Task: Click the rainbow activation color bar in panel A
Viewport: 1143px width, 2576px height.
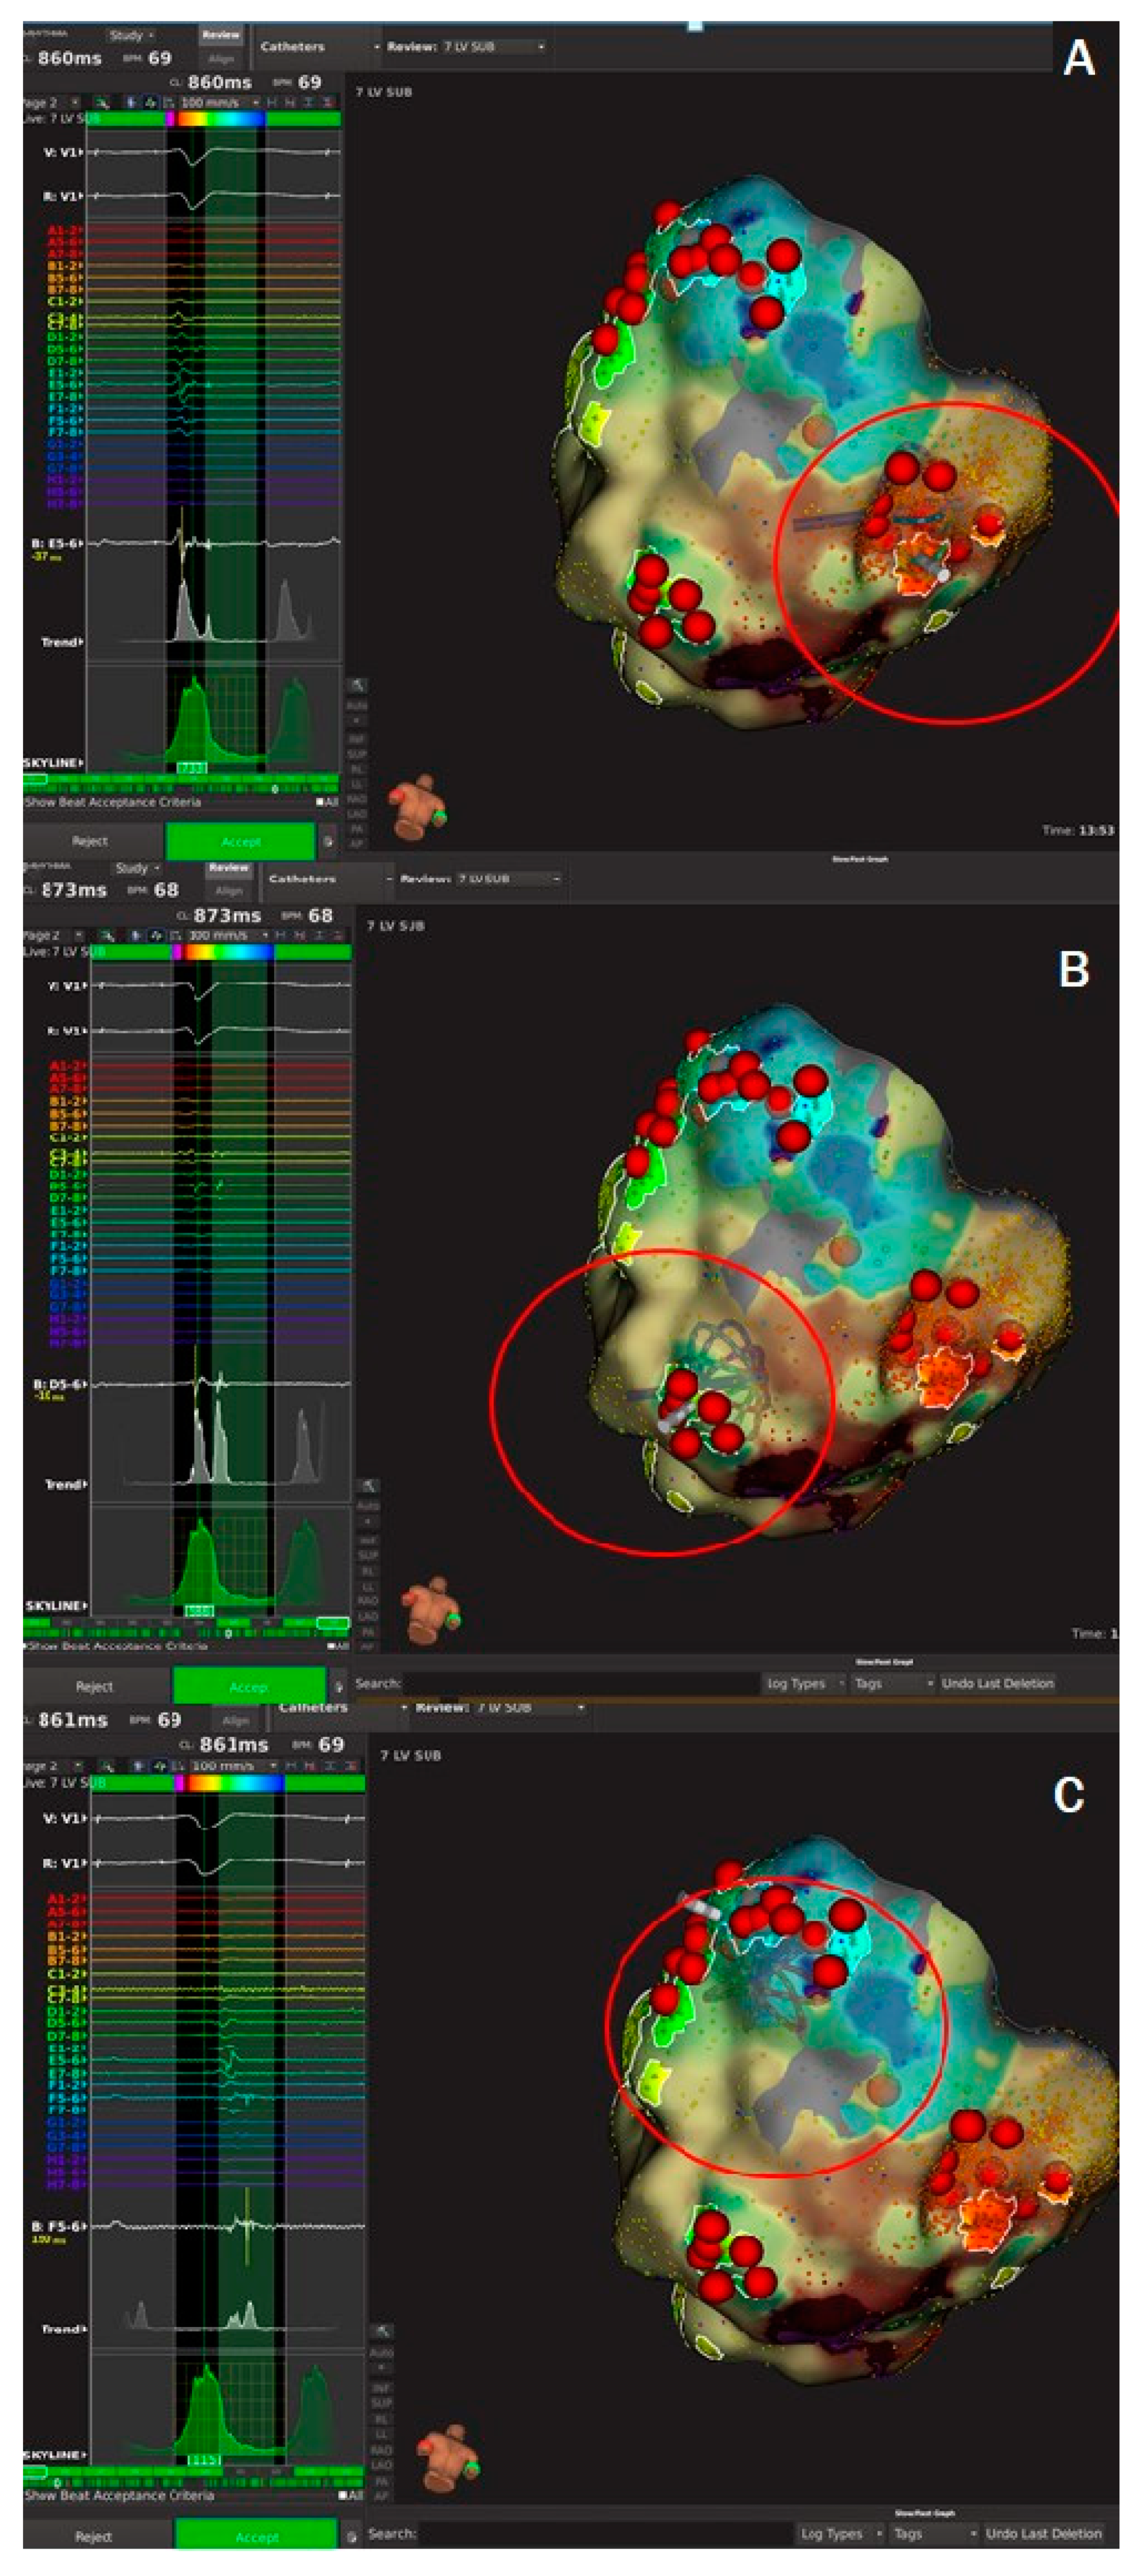Action: coord(220,118)
